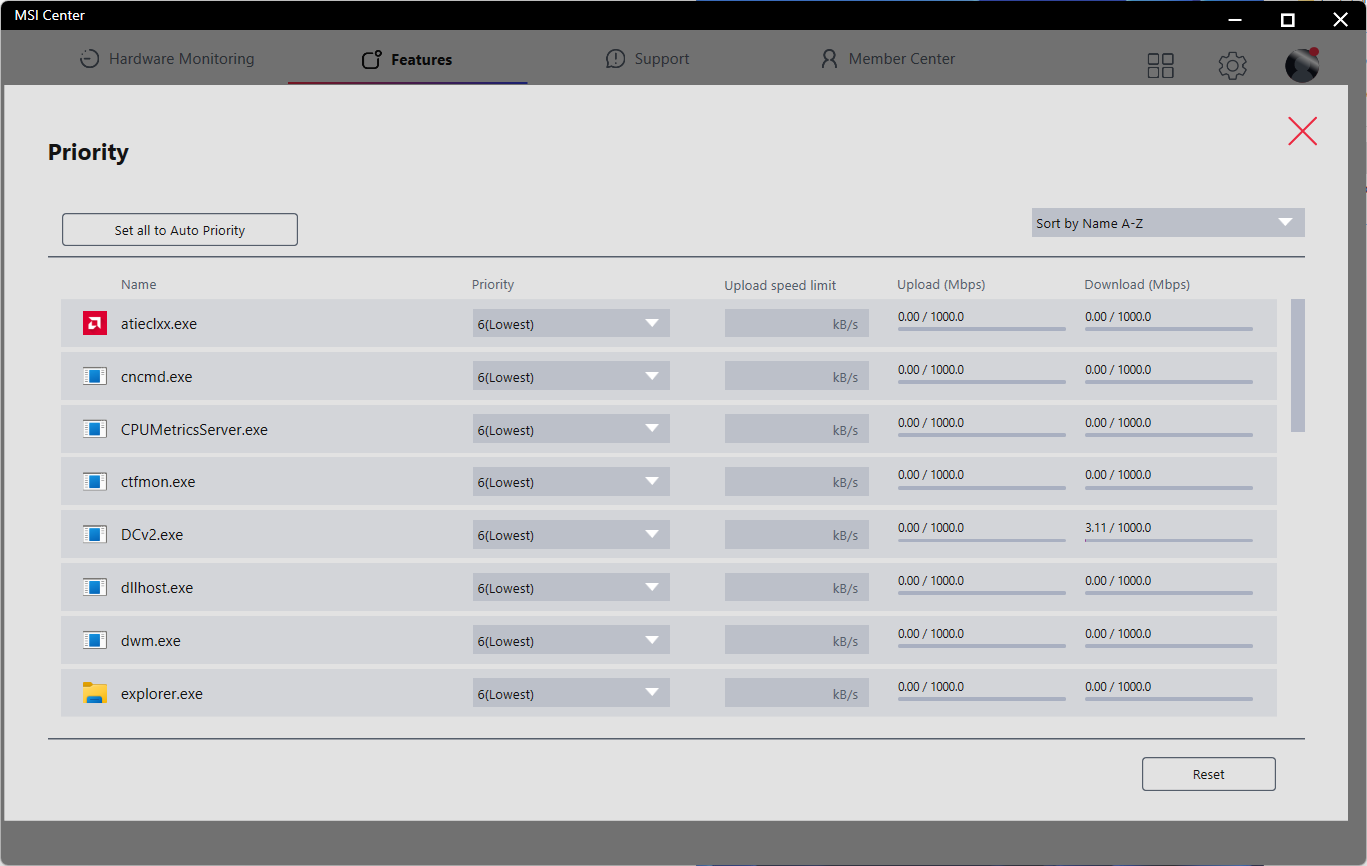
Task: Click the Upload (Mbps) column header
Action: click(x=941, y=284)
